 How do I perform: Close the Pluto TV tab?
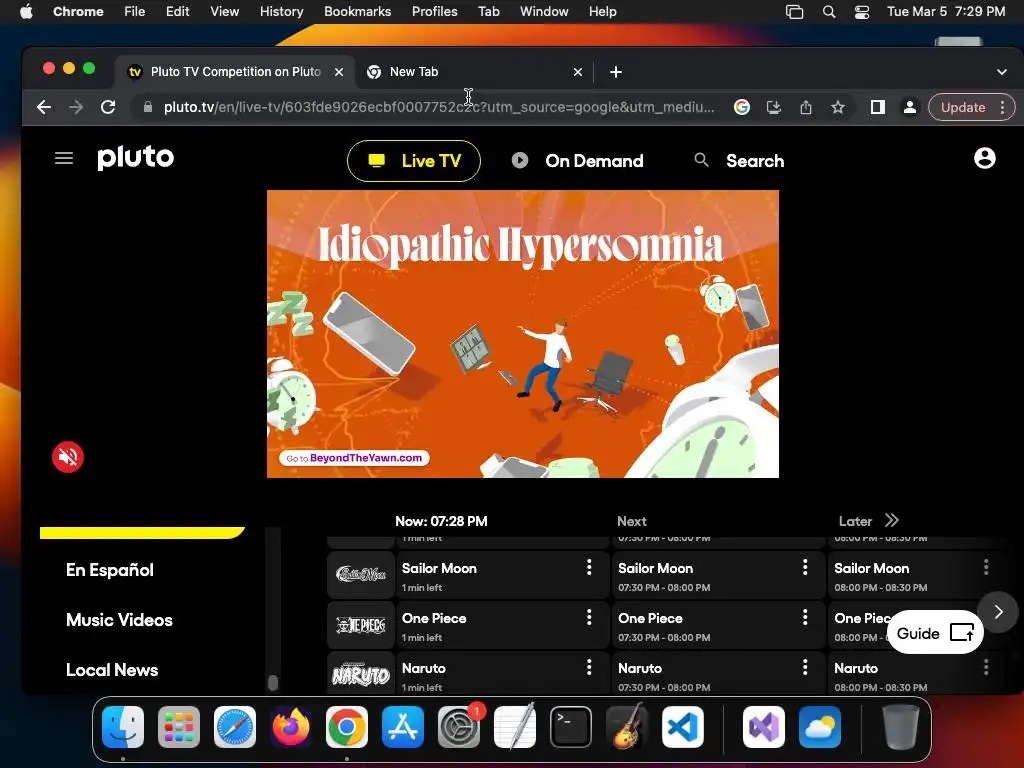click(x=339, y=72)
